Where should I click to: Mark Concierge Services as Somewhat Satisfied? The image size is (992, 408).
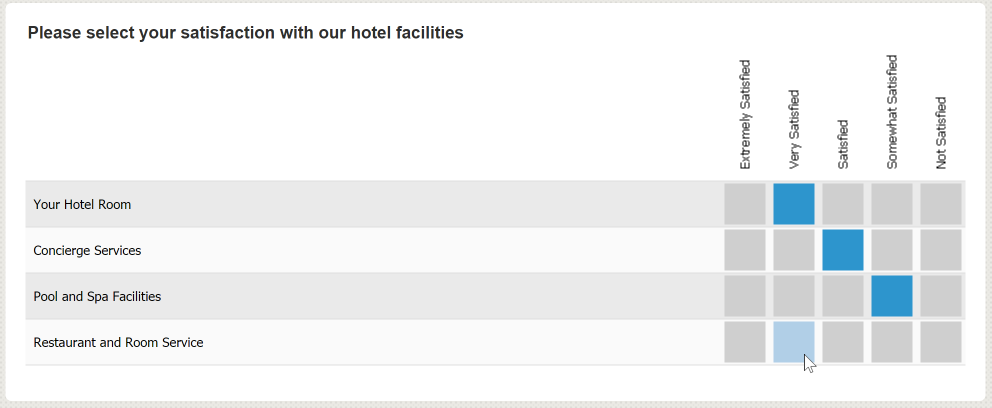(x=892, y=250)
